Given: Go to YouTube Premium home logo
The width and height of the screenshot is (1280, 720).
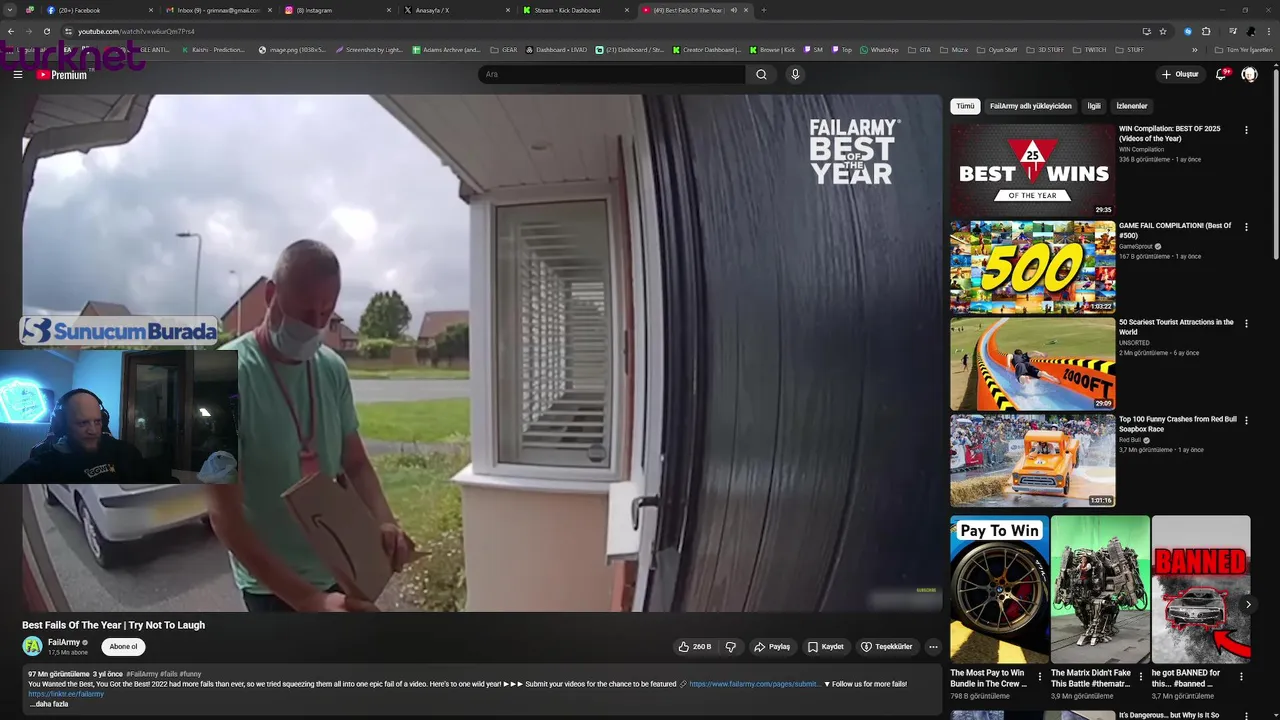Looking at the screenshot, I should [x=61, y=75].
